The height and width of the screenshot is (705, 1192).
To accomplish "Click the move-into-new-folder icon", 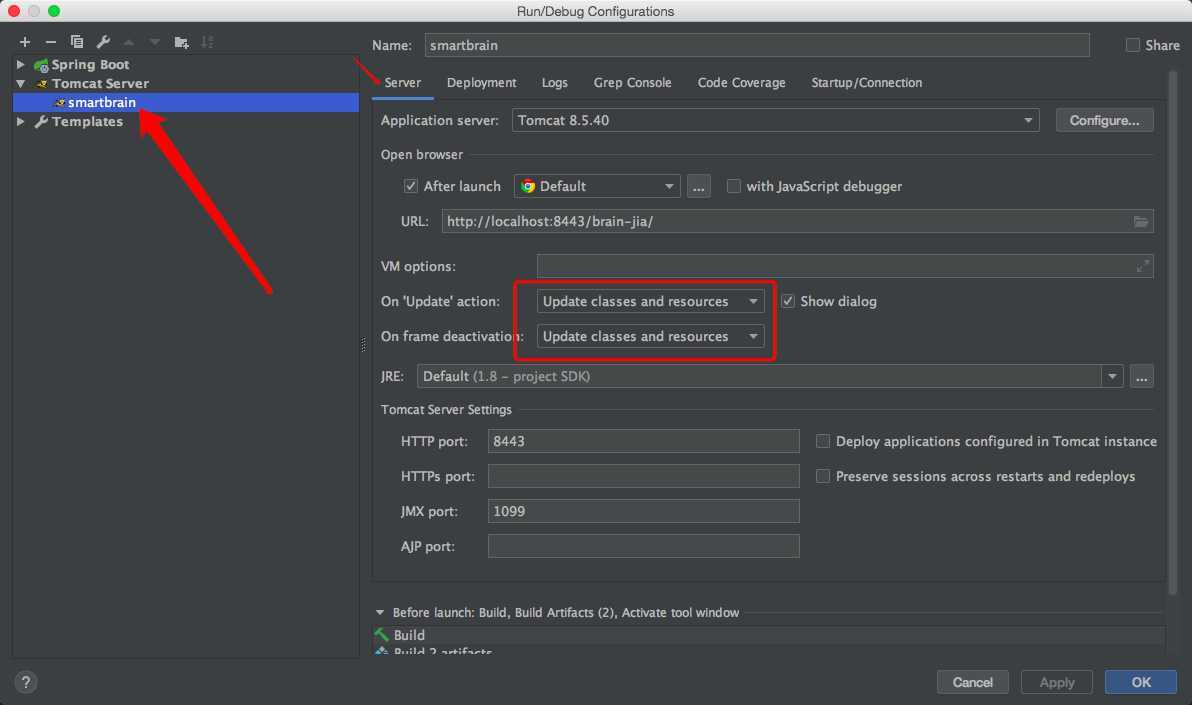I will (x=181, y=42).
